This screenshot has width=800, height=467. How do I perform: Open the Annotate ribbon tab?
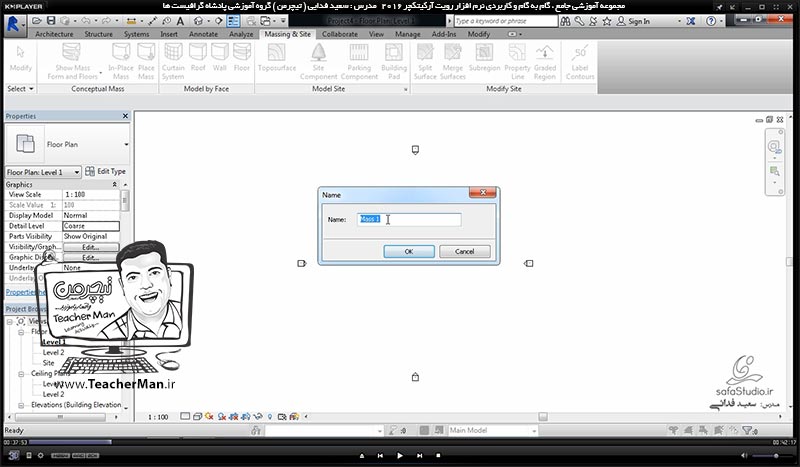tap(203, 34)
